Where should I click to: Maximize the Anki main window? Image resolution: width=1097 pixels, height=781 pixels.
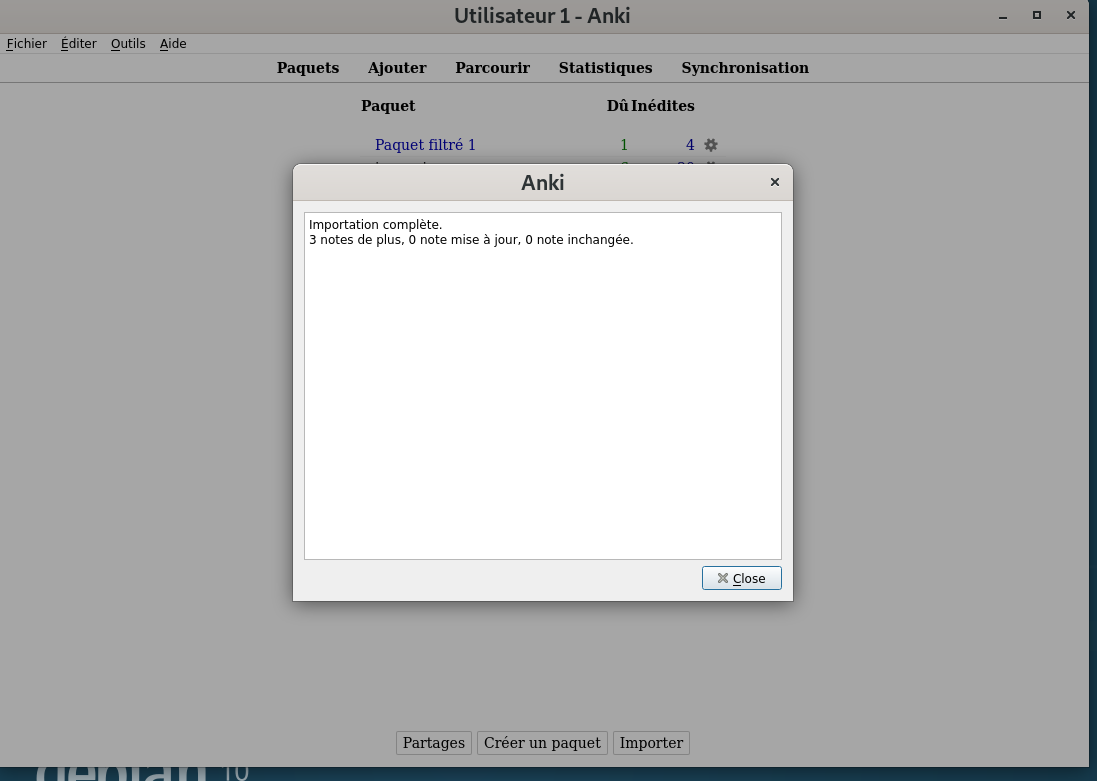(1037, 15)
